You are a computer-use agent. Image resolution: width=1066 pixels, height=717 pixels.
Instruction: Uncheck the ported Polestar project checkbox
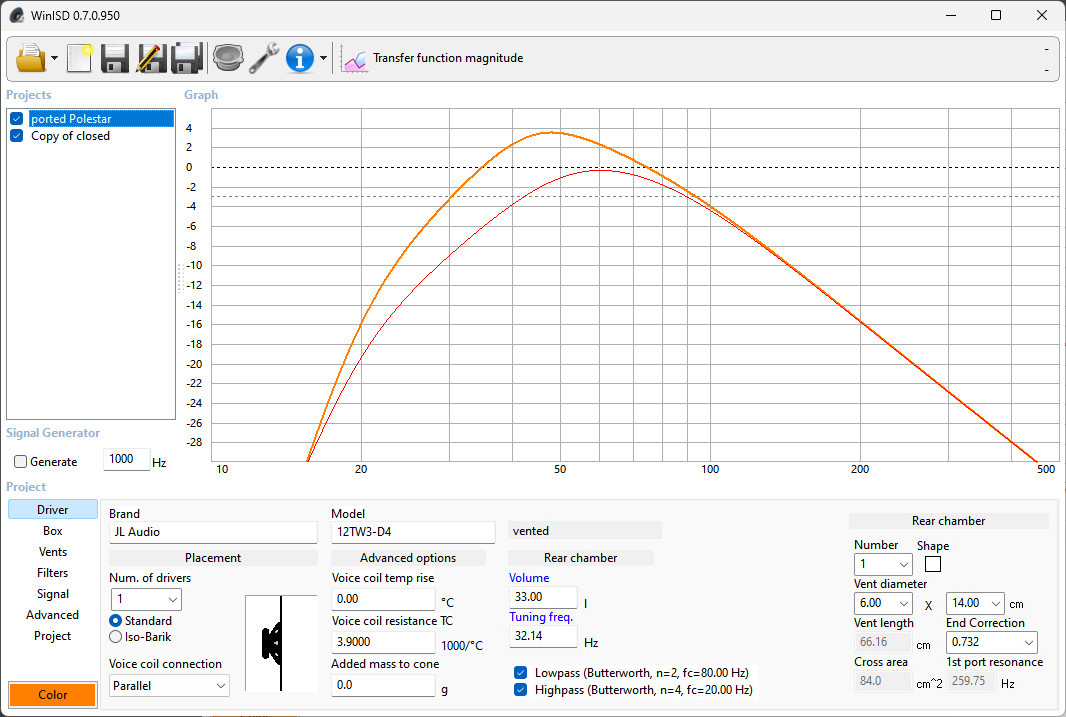click(x=16, y=119)
